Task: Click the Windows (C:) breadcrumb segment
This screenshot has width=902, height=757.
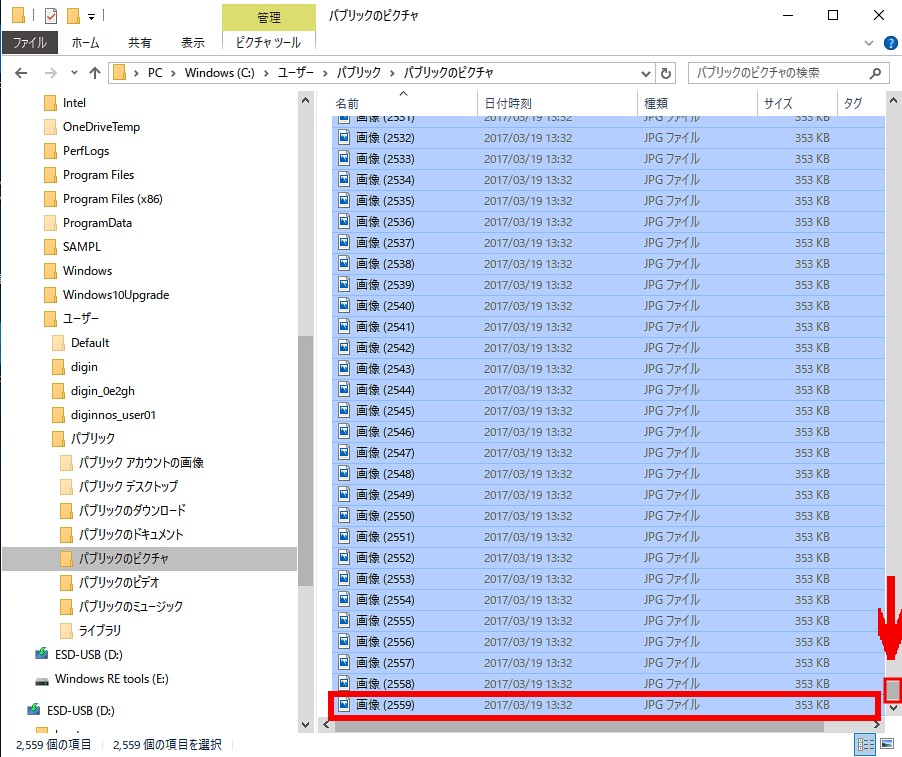Action: point(219,73)
